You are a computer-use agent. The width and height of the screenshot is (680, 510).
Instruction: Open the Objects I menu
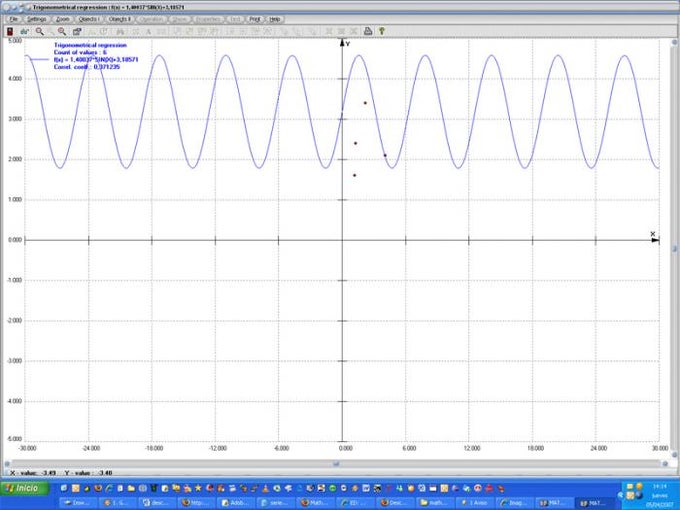89,20
